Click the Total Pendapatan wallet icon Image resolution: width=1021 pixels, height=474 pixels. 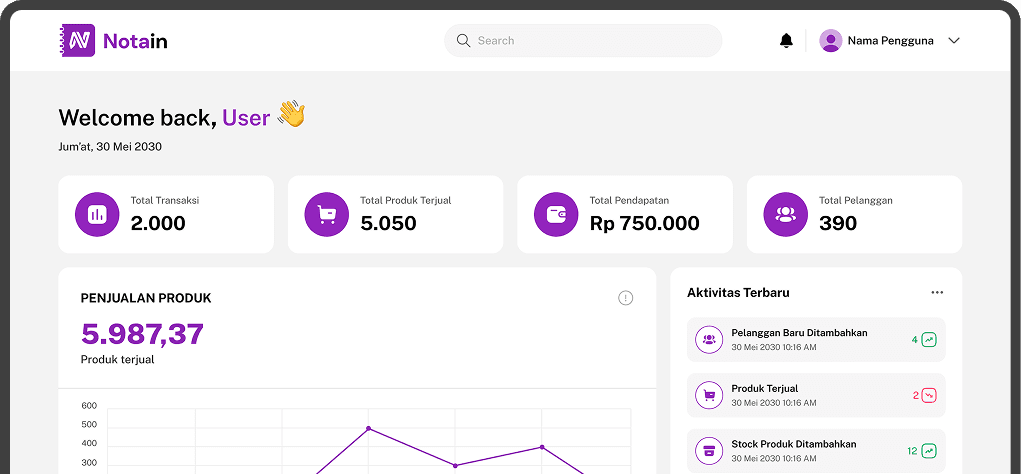coord(556,214)
